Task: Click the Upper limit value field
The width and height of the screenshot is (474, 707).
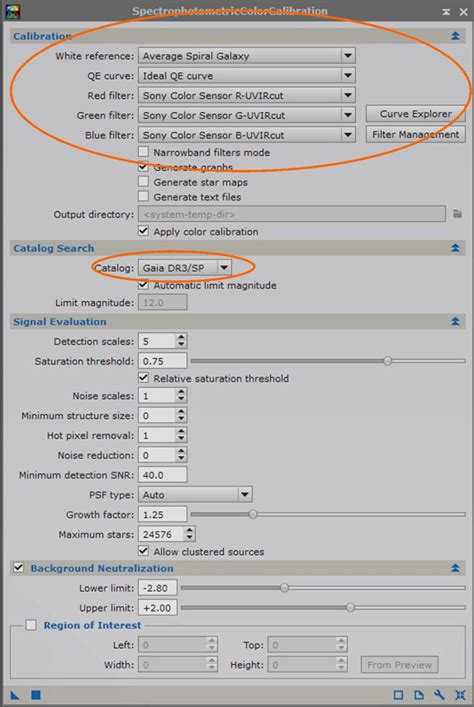Action: tap(158, 608)
